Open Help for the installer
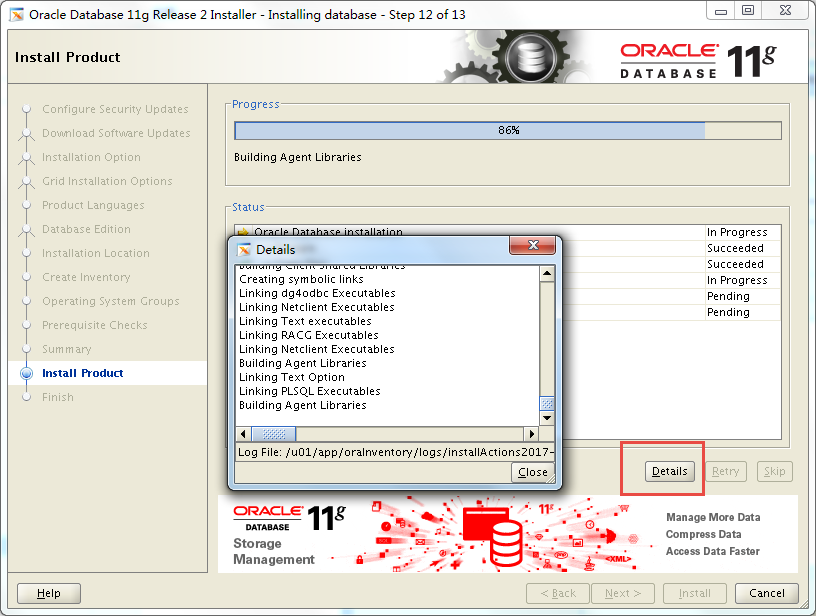 (x=48, y=593)
